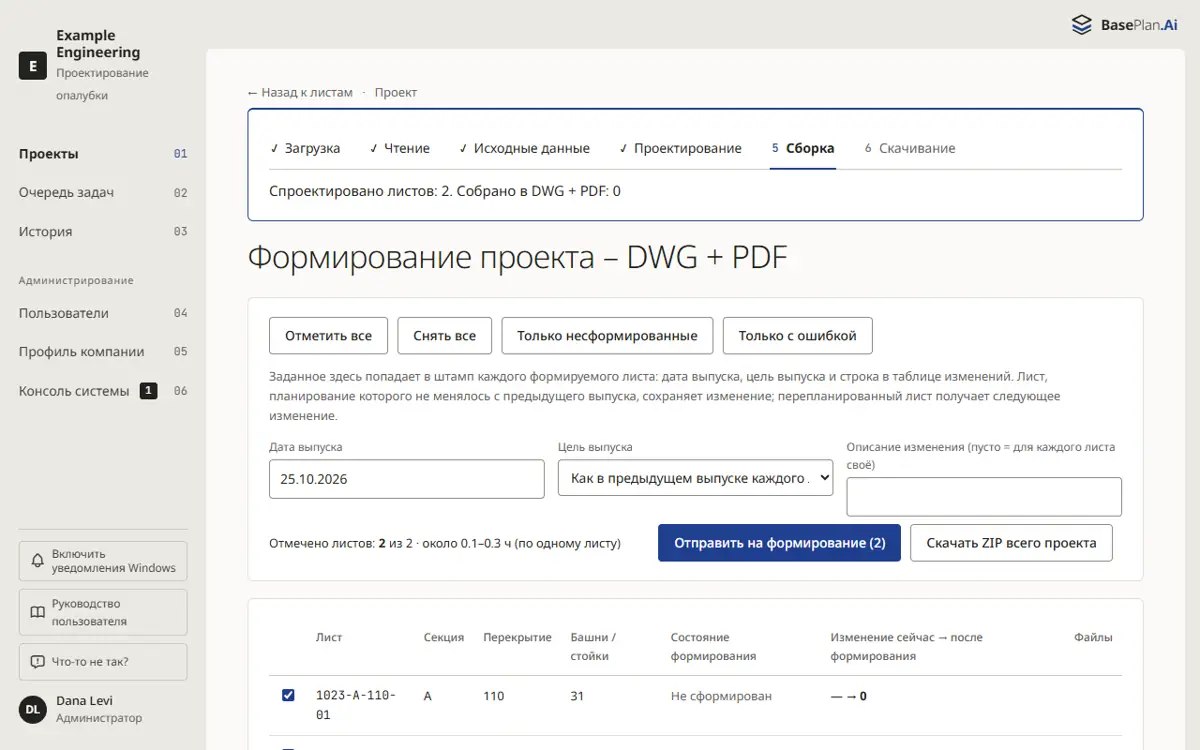
Task: Click Скачать ZIP всего проекта
Action: coord(1011,543)
